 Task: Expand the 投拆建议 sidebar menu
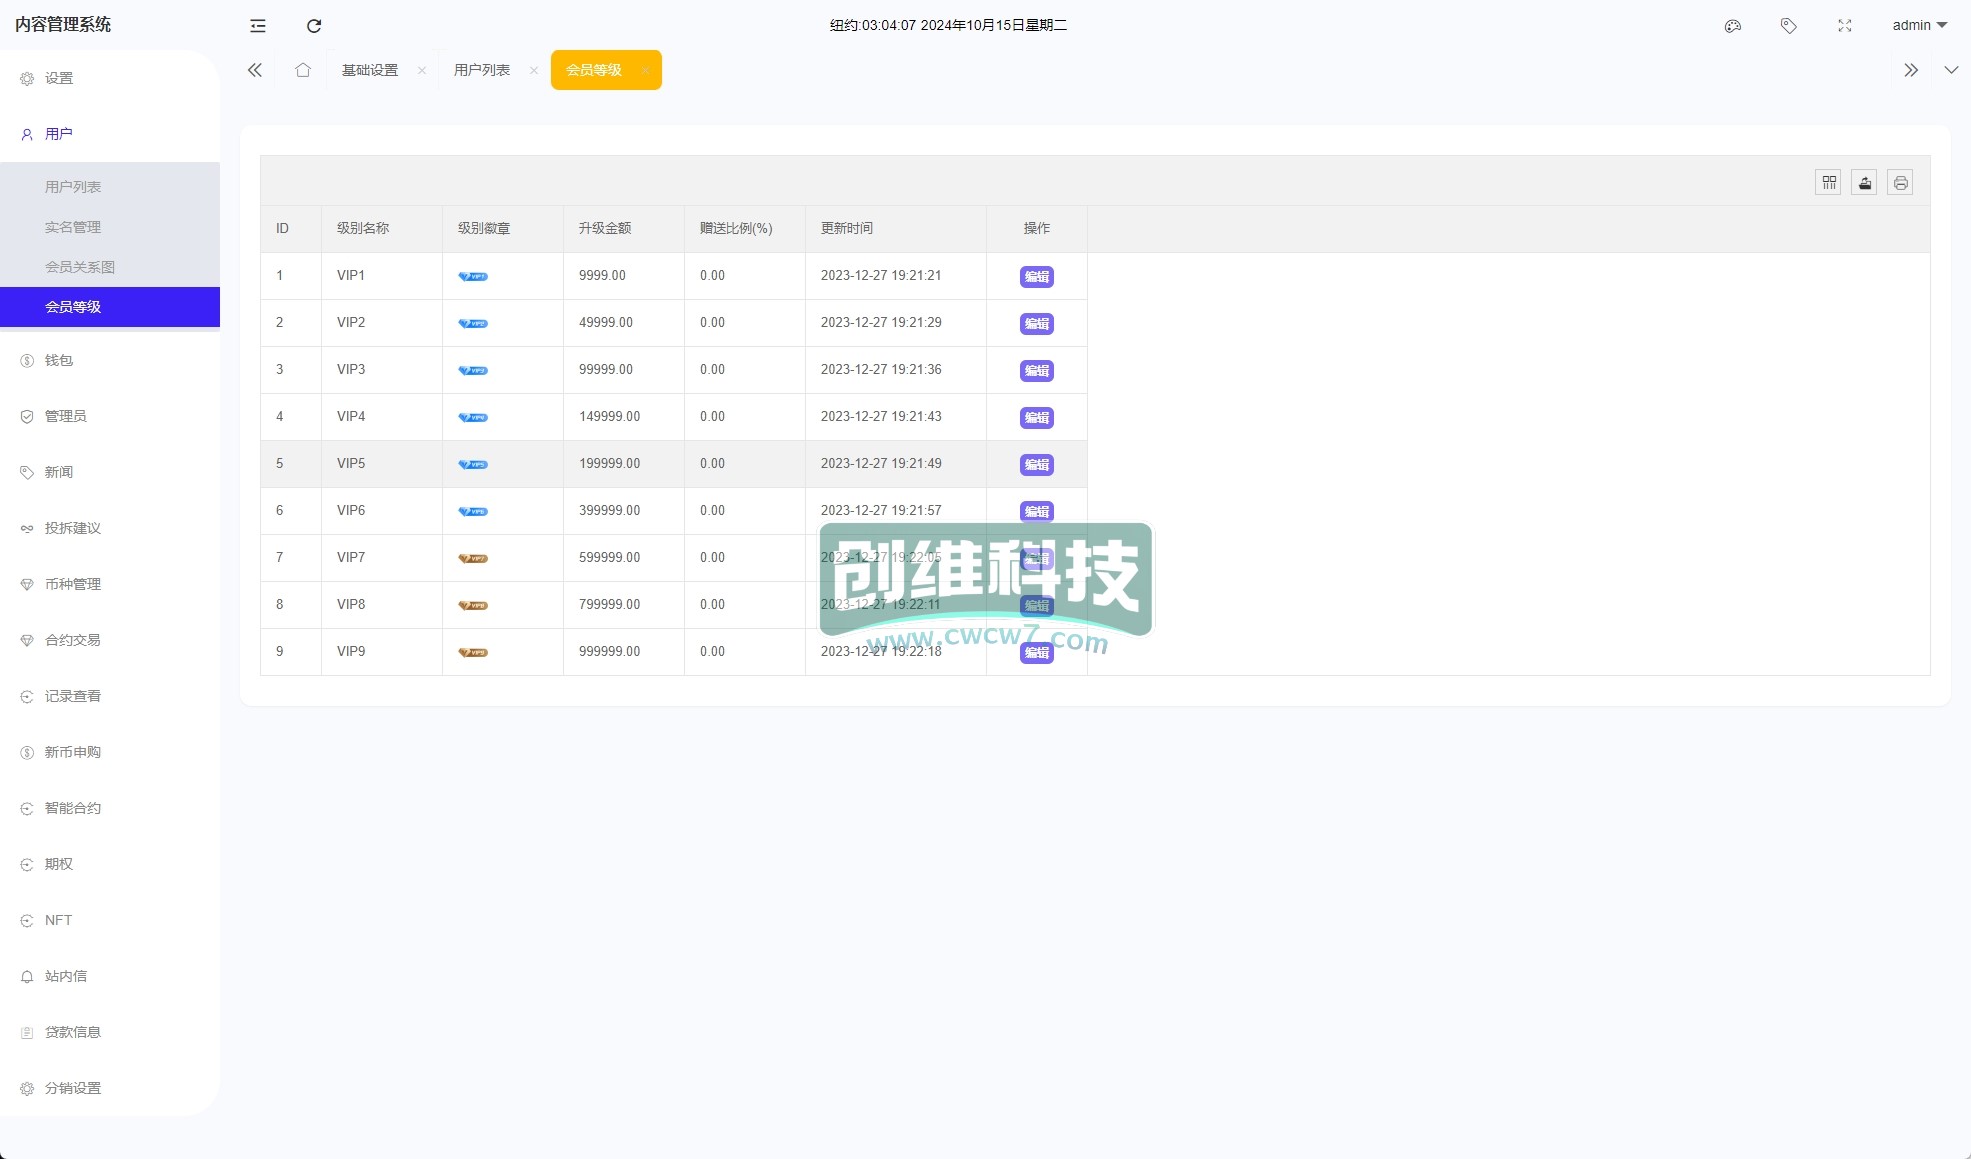click(110, 528)
